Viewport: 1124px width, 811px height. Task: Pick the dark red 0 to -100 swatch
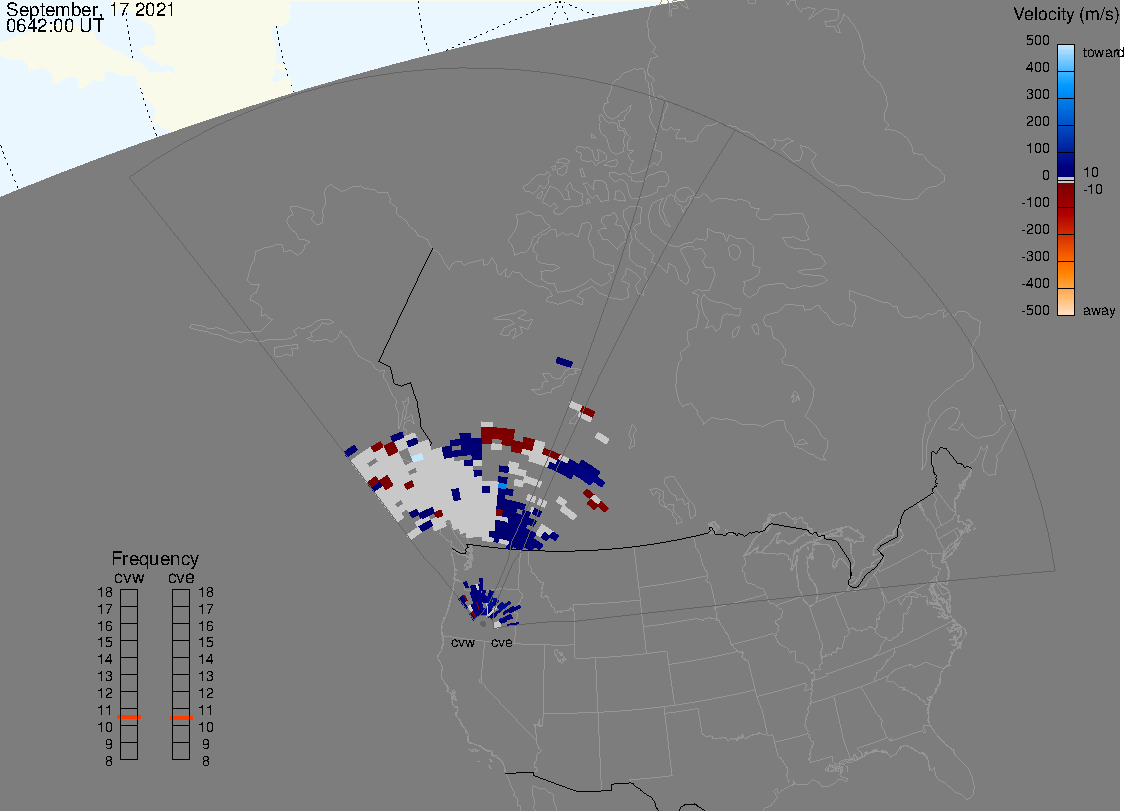click(x=1065, y=195)
